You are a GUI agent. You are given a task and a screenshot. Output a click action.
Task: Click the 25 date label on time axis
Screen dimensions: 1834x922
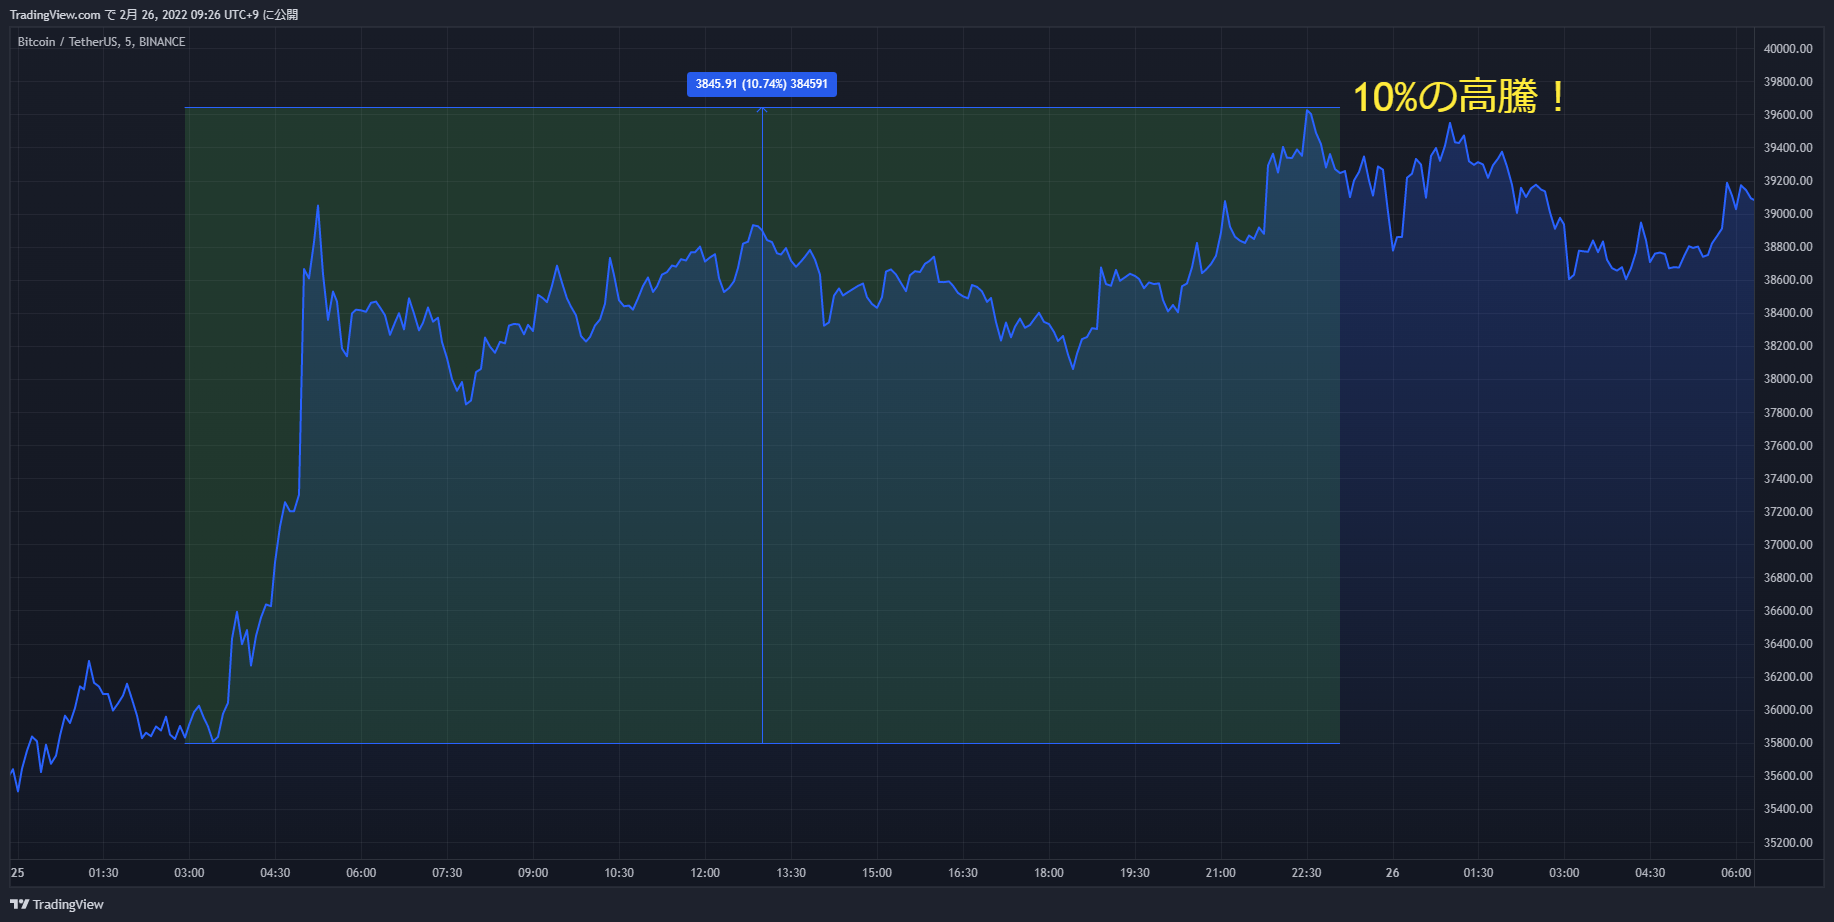click(x=17, y=873)
